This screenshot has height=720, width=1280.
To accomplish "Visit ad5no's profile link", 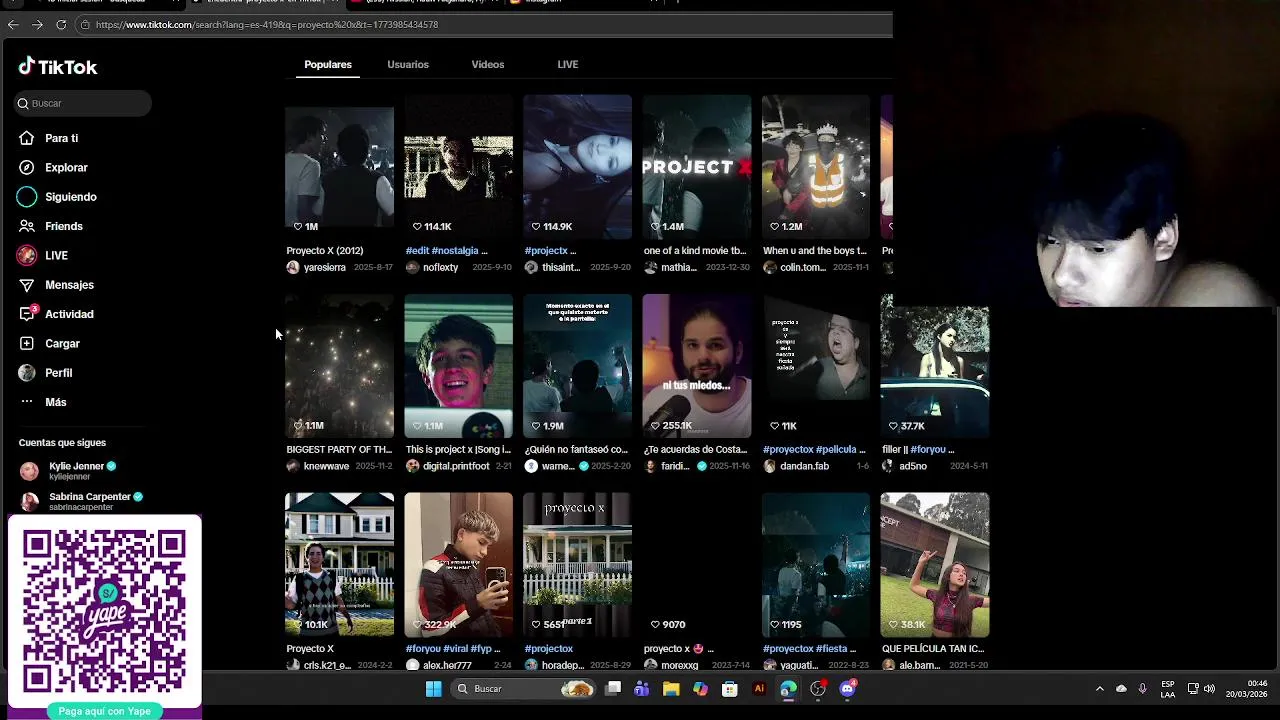I will (x=913, y=467).
